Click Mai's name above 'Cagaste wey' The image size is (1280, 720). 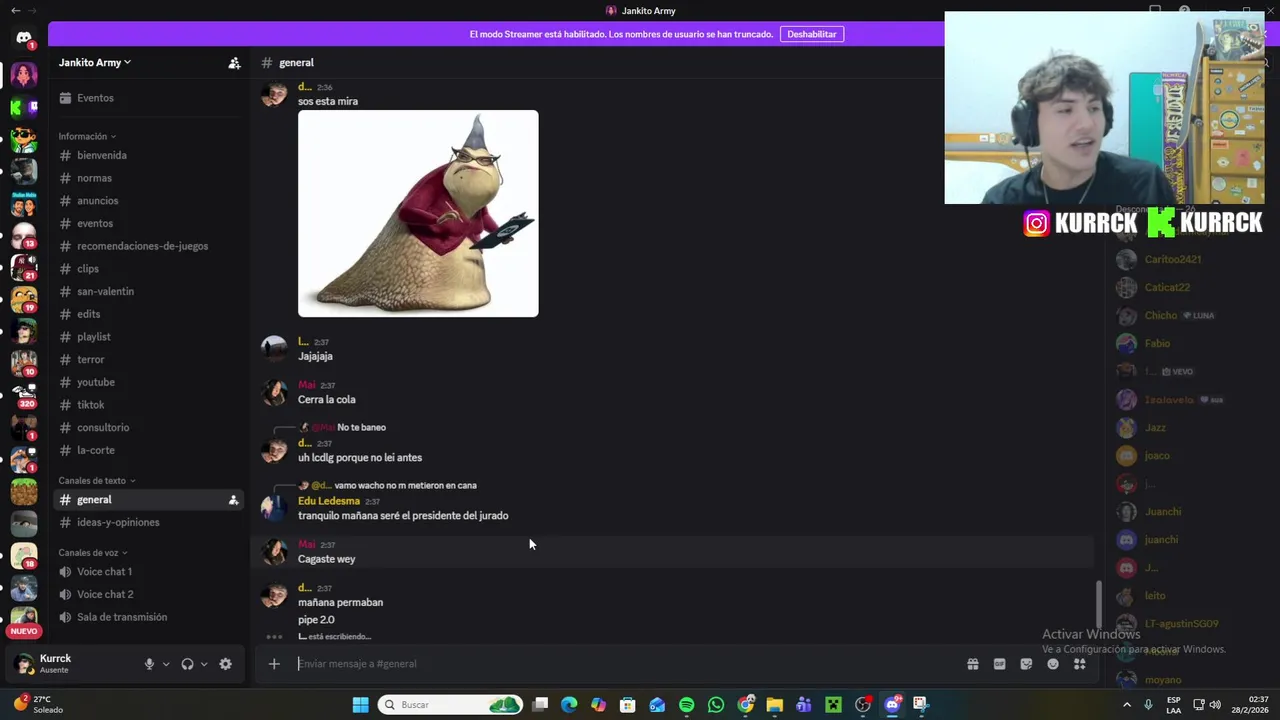[x=306, y=545]
